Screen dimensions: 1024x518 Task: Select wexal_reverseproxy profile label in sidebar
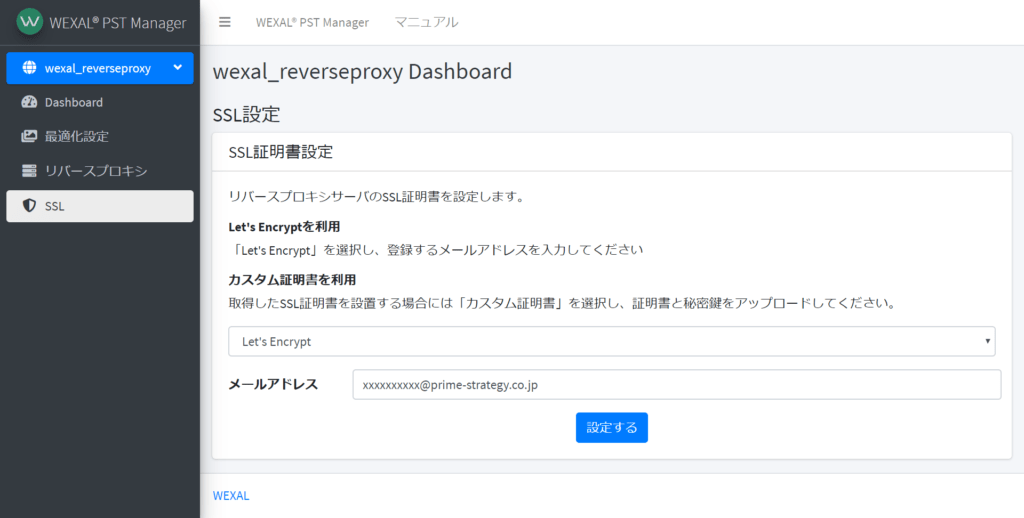(x=98, y=68)
